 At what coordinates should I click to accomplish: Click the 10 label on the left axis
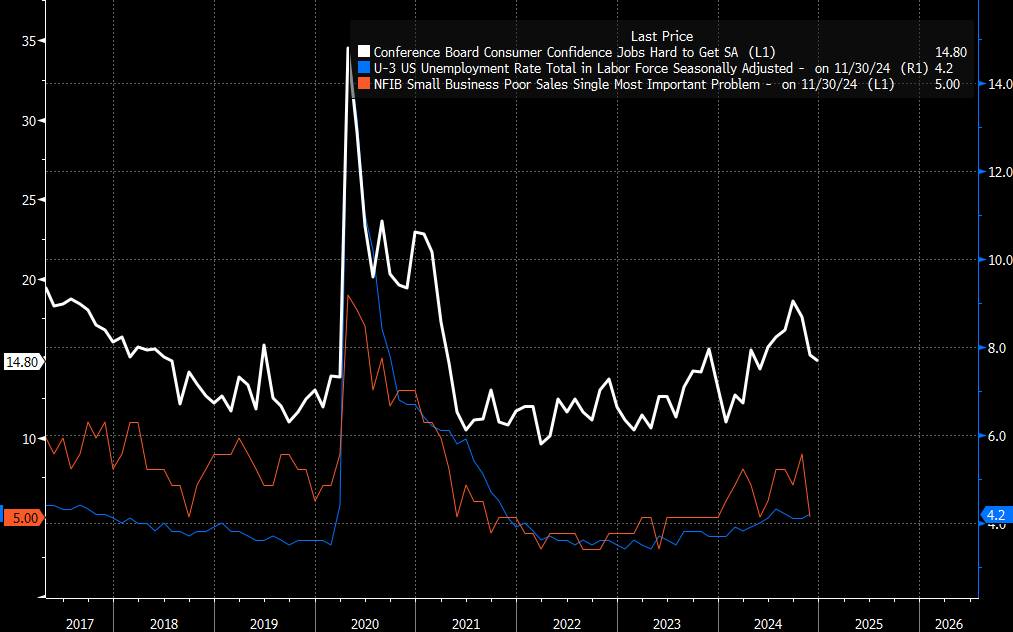click(29, 439)
